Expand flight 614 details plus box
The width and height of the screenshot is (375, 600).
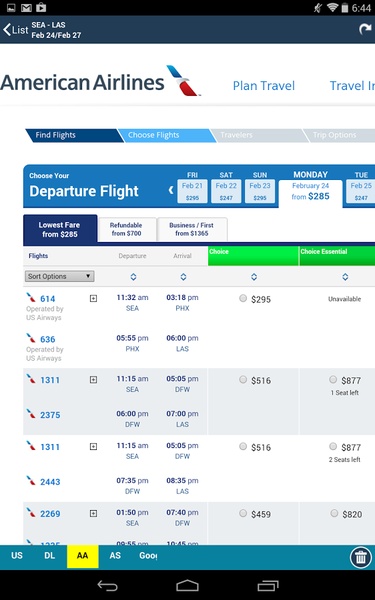(x=93, y=298)
